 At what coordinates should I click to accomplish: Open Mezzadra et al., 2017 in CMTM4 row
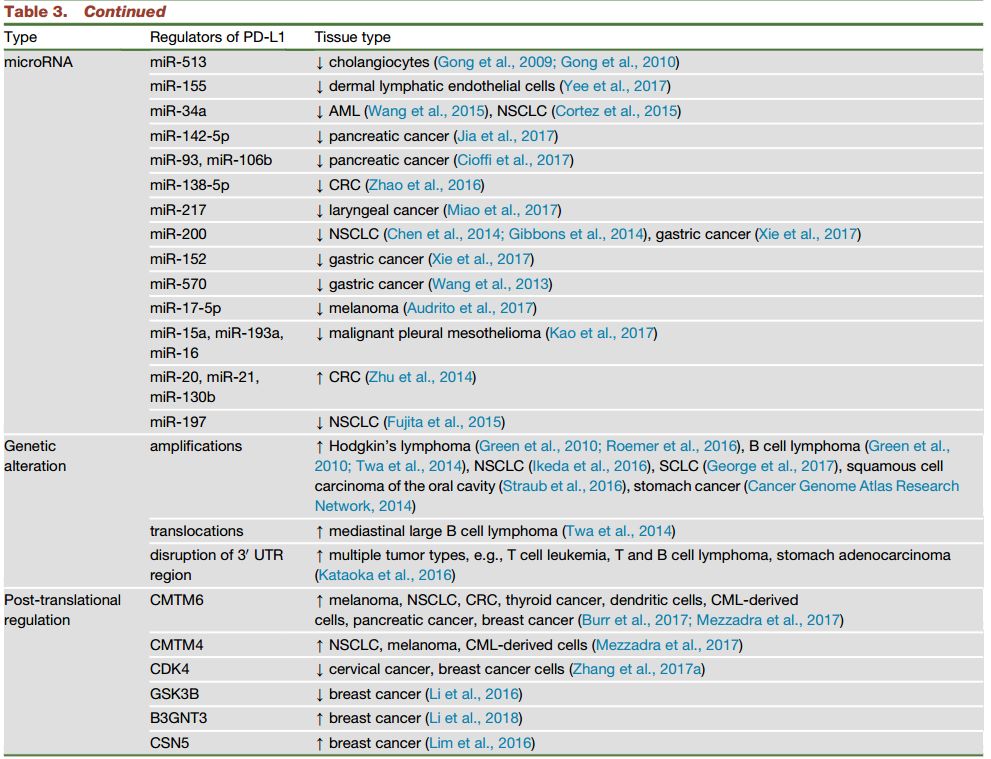point(667,645)
